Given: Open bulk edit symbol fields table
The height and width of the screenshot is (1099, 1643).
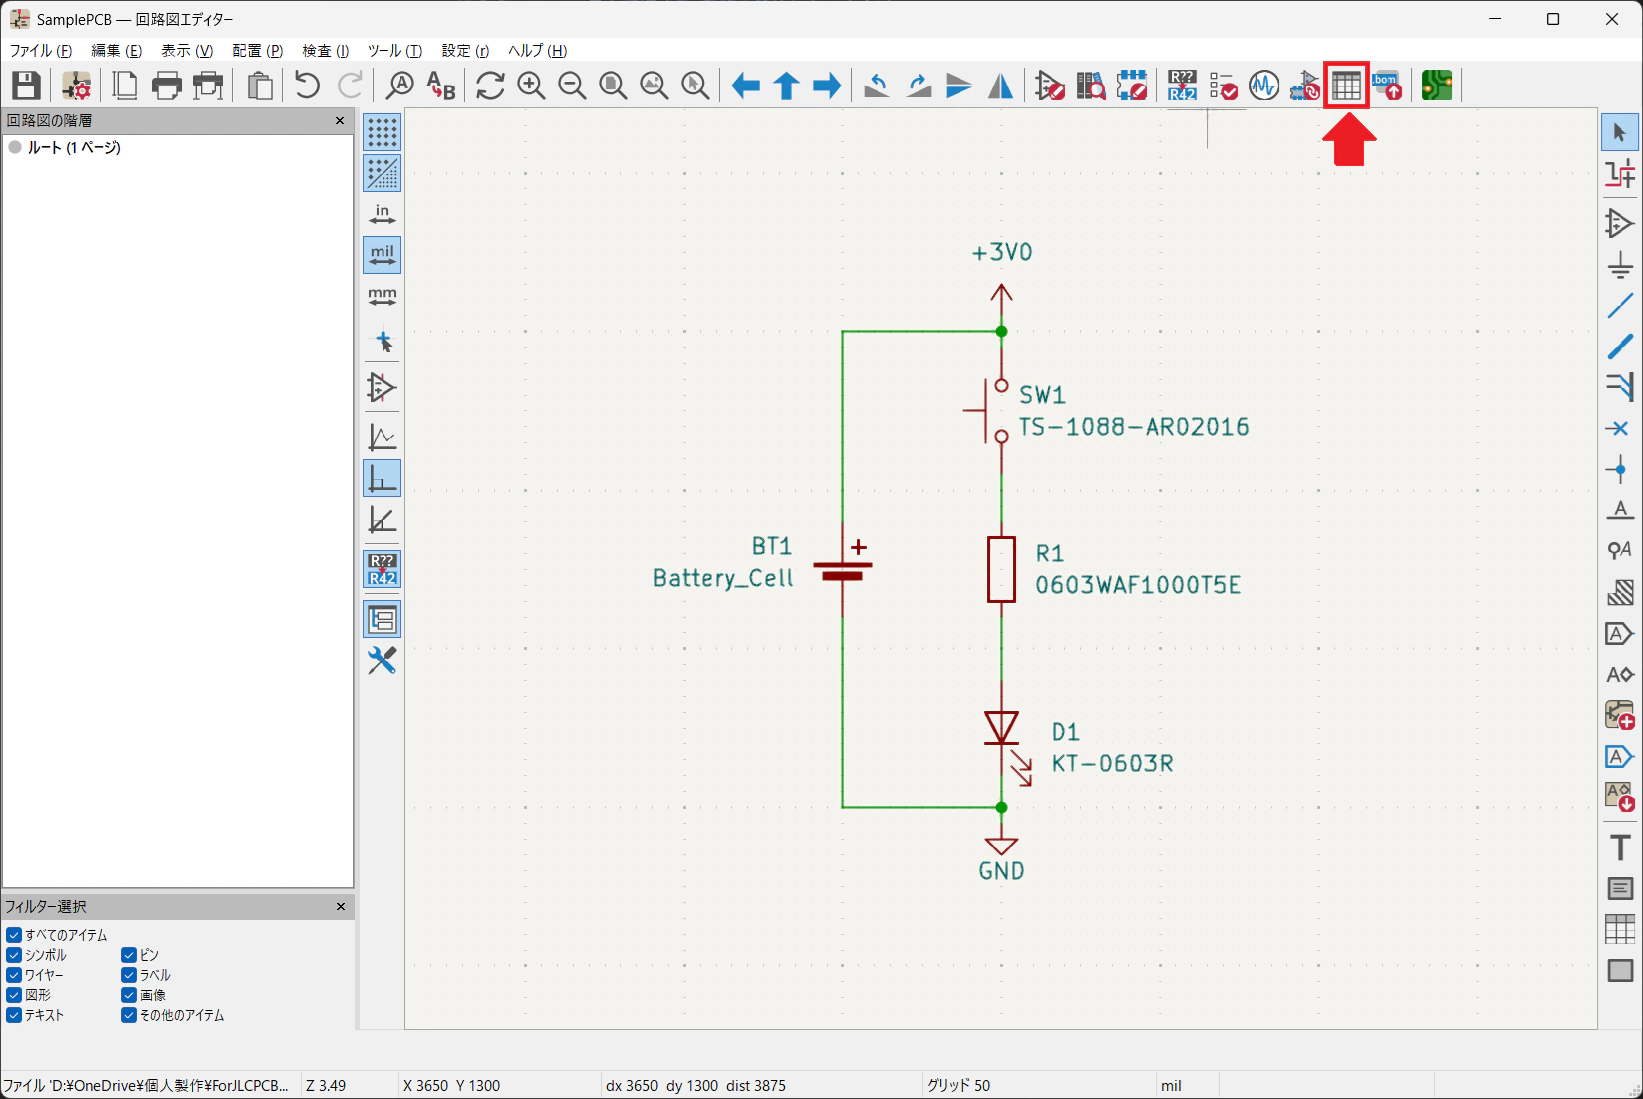Looking at the screenshot, I should (1346, 86).
